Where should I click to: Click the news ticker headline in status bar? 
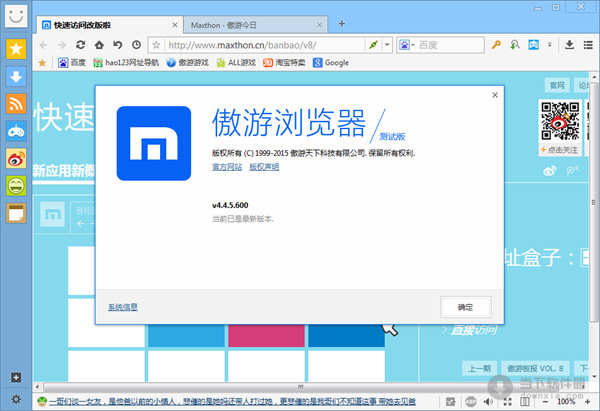[x=232, y=401]
